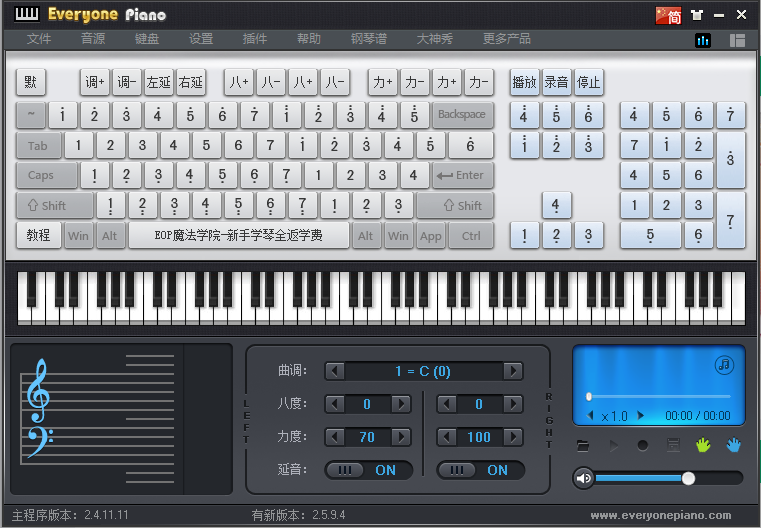Open the 大神秀 menu

pos(435,39)
